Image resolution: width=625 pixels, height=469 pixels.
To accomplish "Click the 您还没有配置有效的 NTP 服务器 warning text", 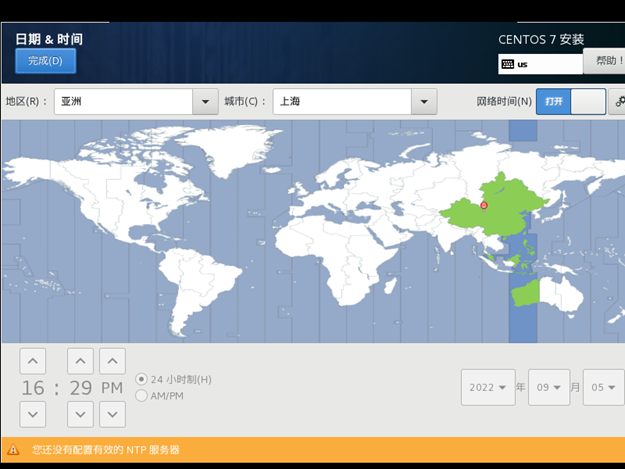I will point(106,450).
